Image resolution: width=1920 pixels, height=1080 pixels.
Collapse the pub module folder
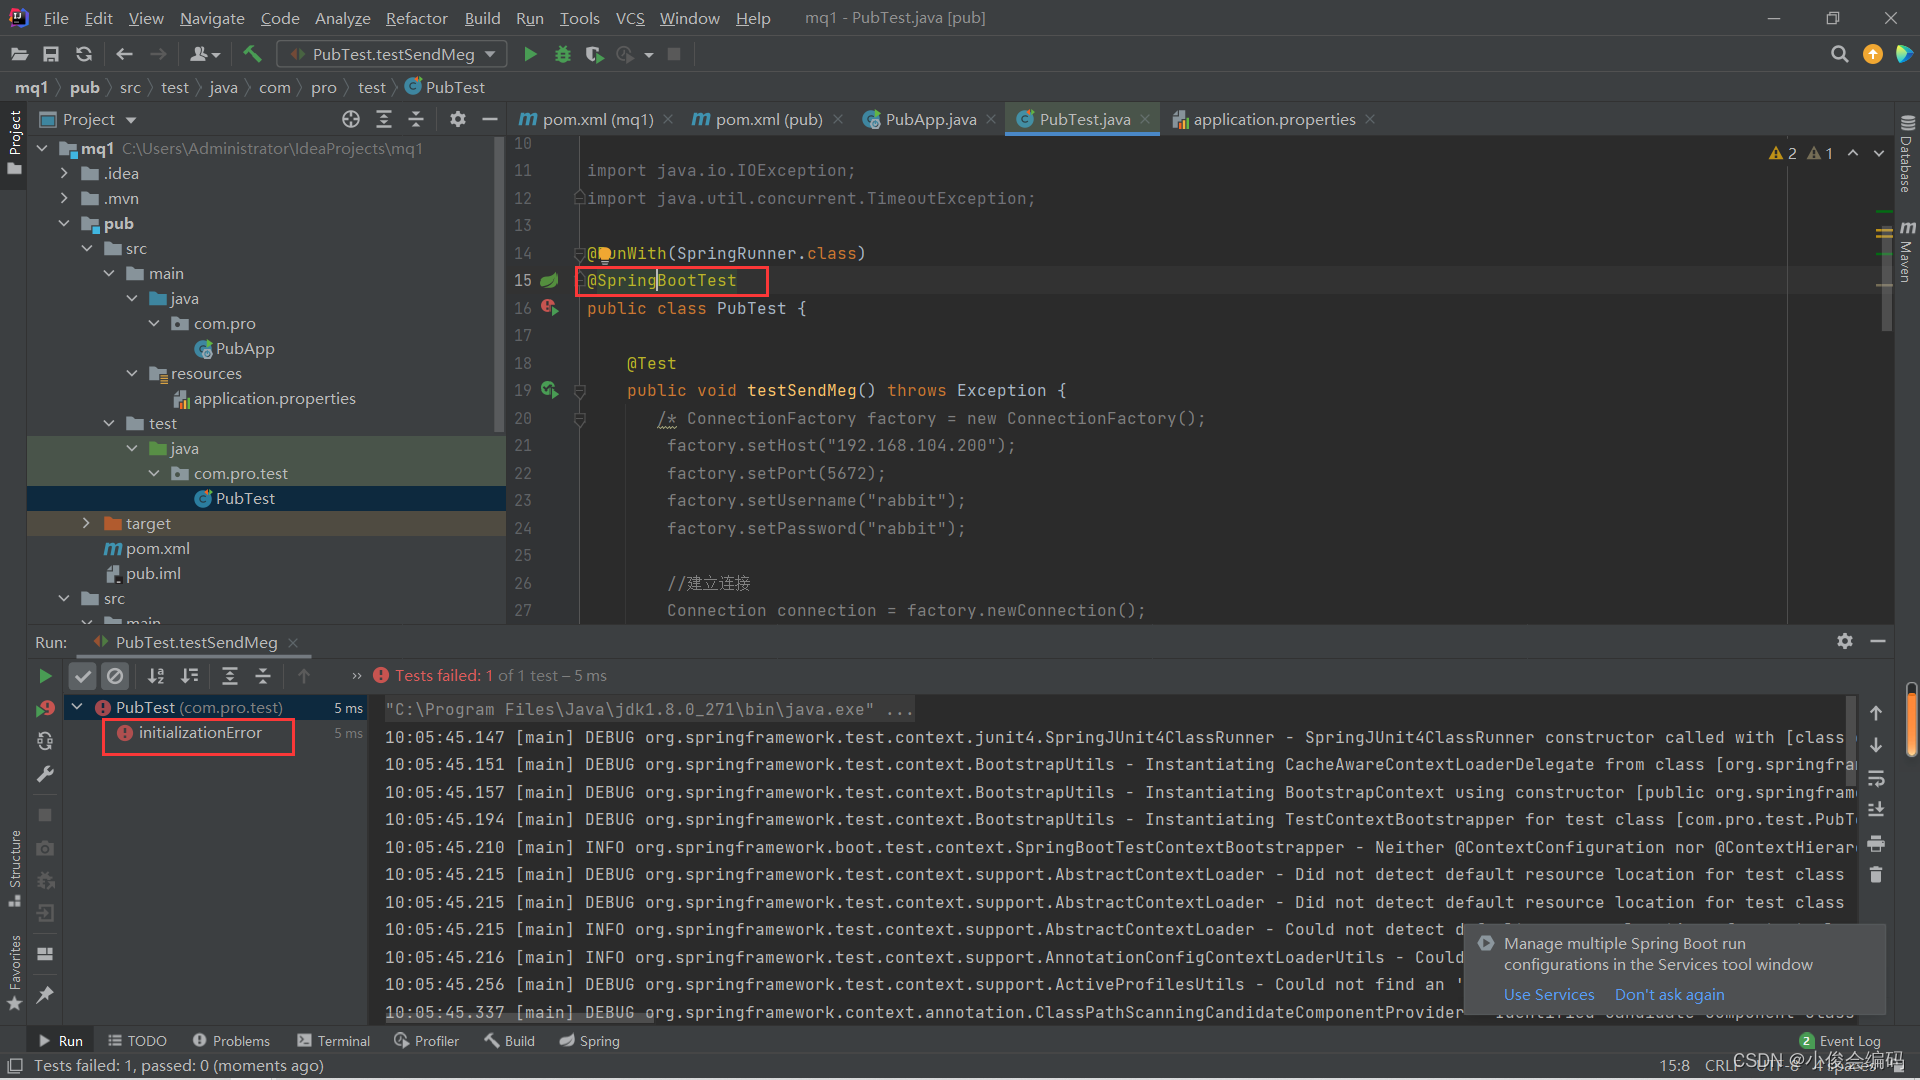64,223
